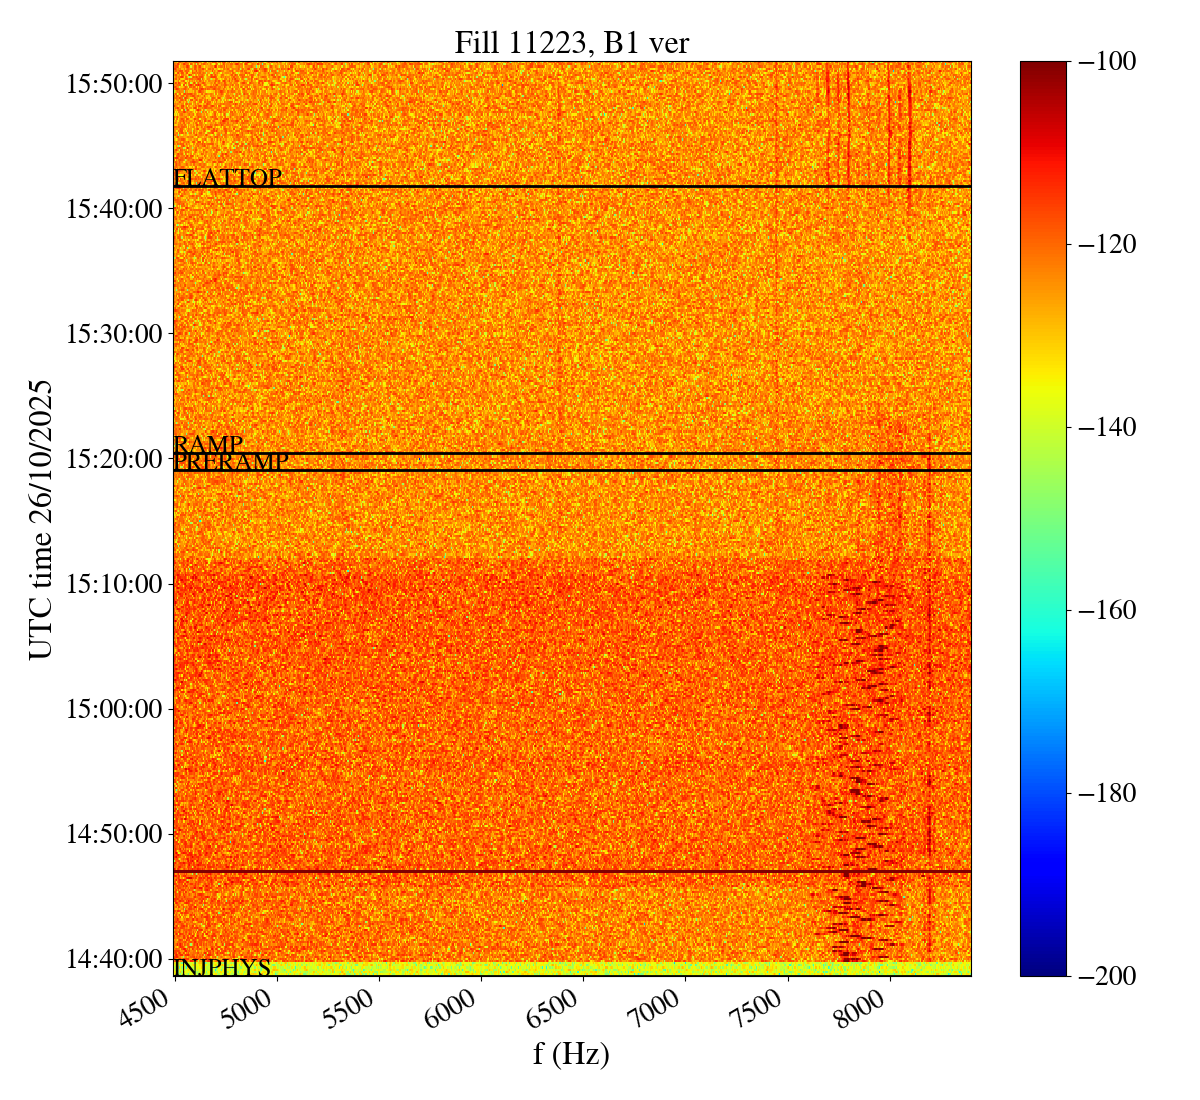Screen dimensions: 1200x1100
Task: Pick the 14:50:00 time tick label
Action: point(113,833)
